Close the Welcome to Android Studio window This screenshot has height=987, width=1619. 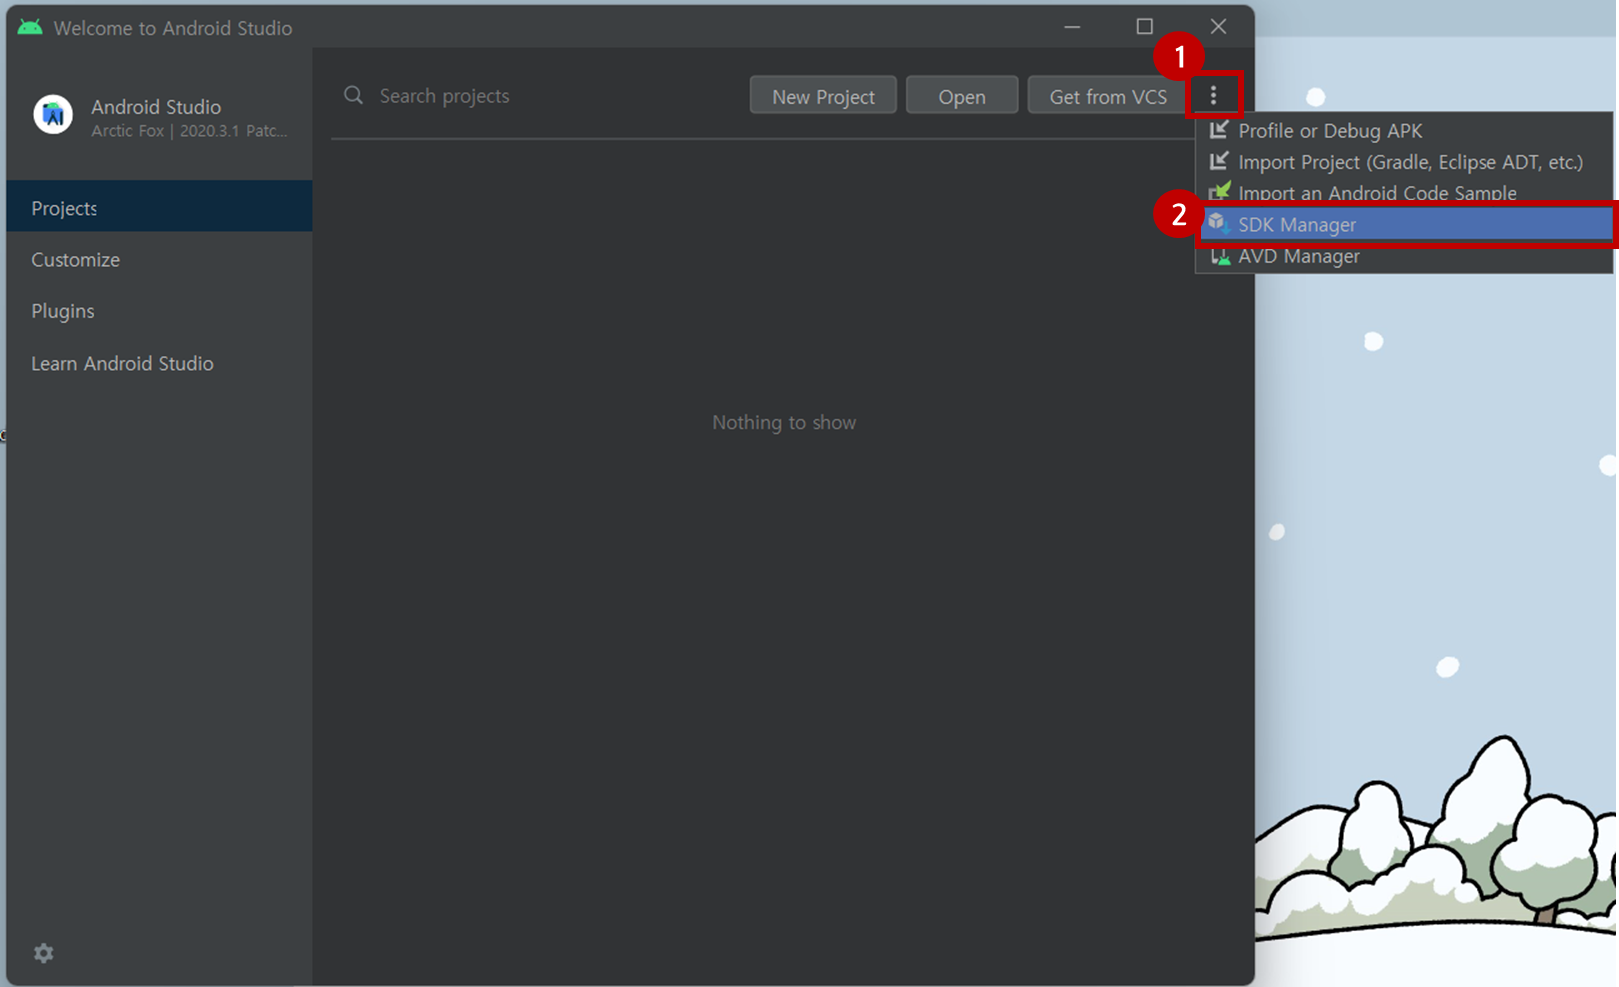(x=1218, y=27)
